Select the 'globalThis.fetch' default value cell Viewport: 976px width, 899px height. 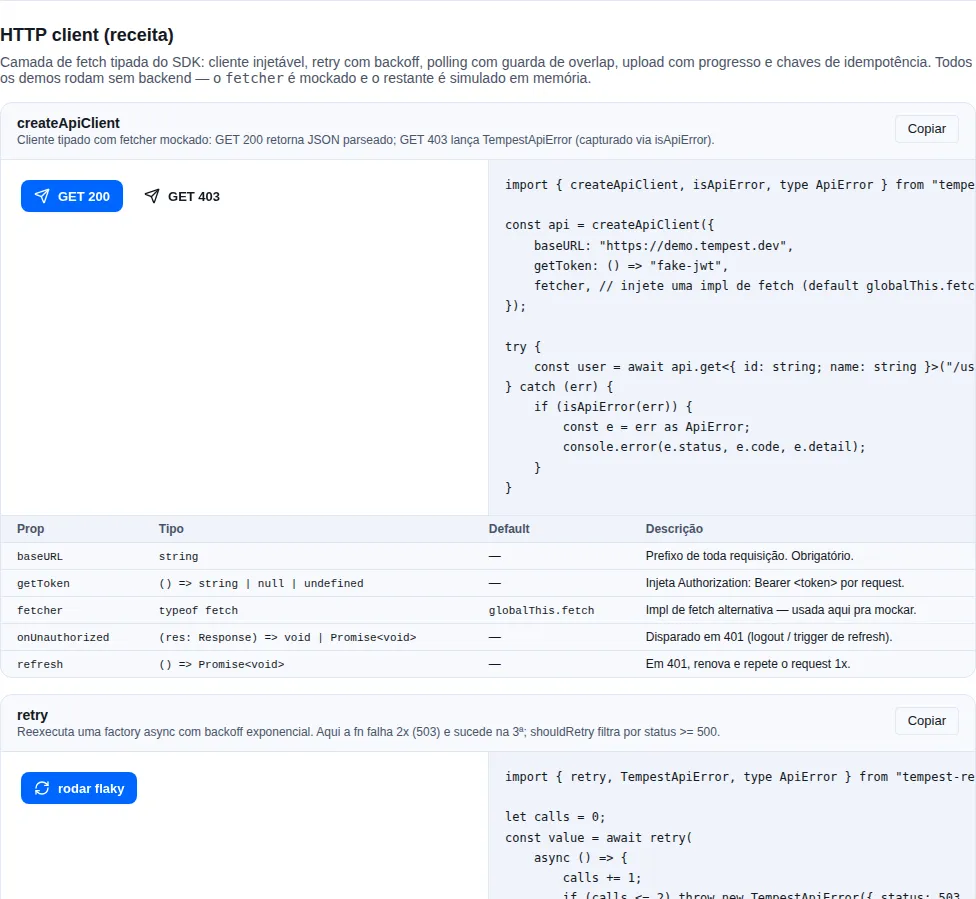pos(542,610)
